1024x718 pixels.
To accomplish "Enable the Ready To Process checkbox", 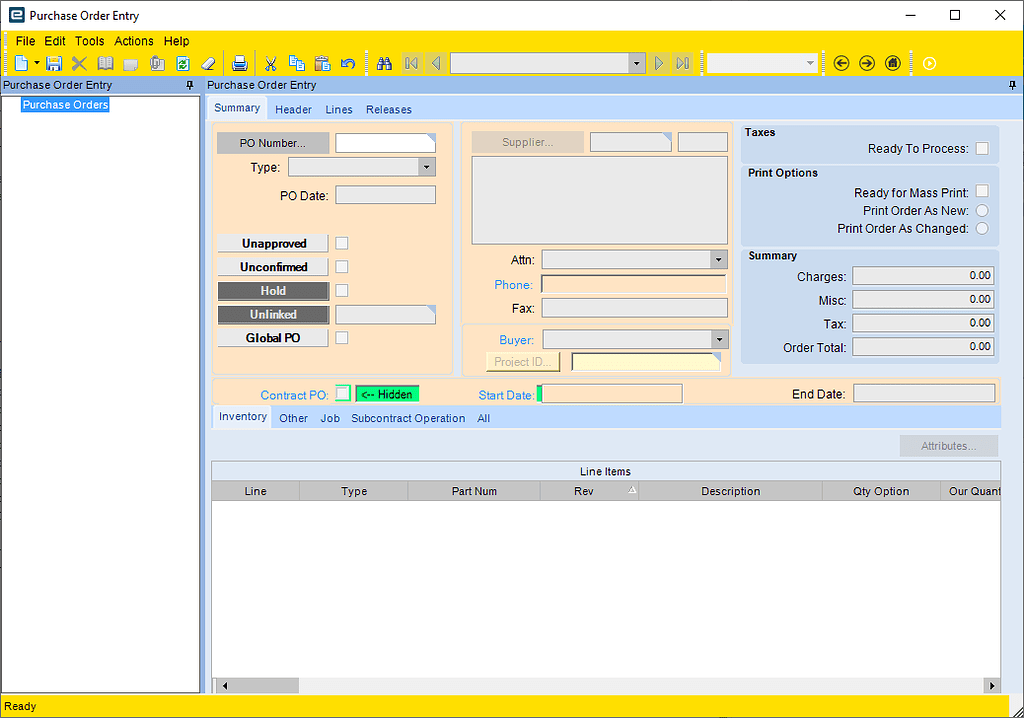I will click(x=982, y=147).
